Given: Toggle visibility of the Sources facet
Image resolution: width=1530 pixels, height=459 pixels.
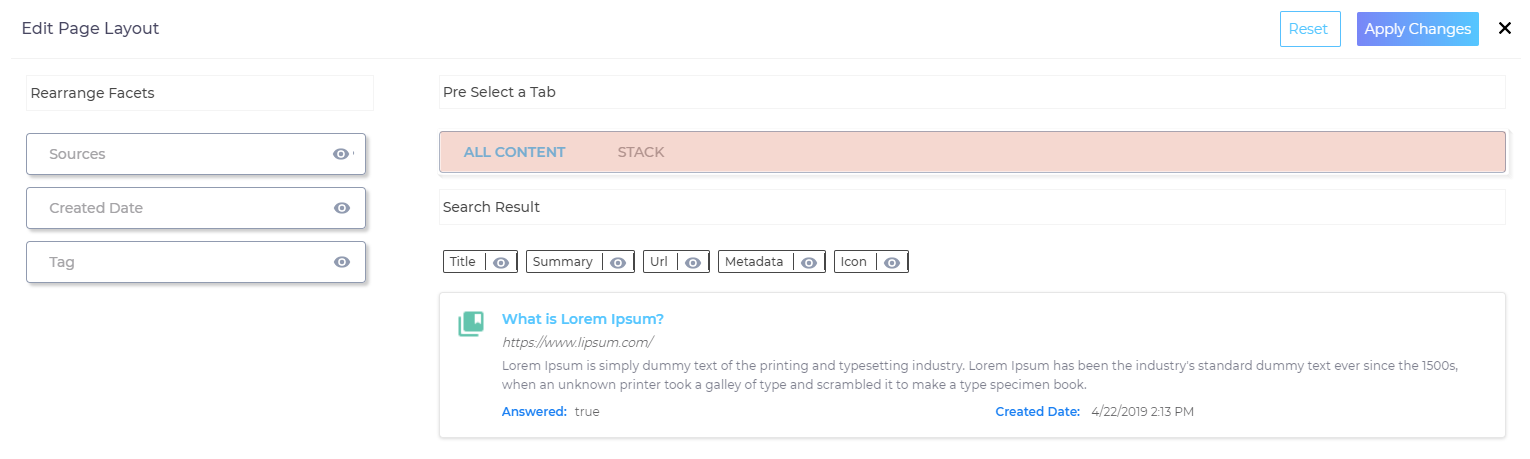Looking at the screenshot, I should pyautogui.click(x=341, y=154).
